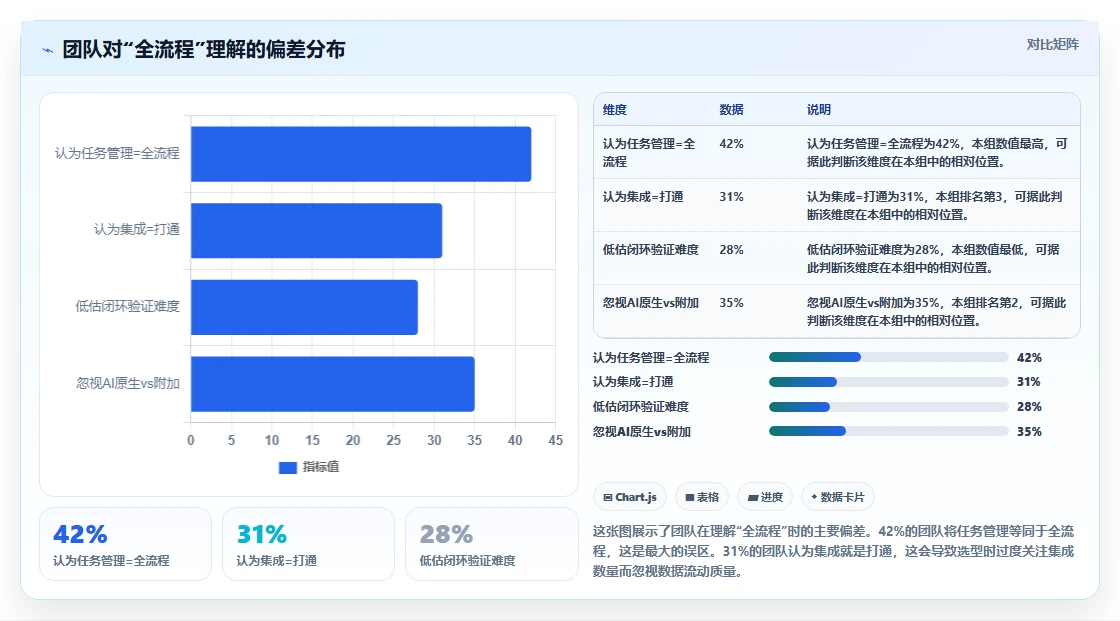
Task: Click chart y-axis label 低估闭环验证难度
Action: pos(127,306)
